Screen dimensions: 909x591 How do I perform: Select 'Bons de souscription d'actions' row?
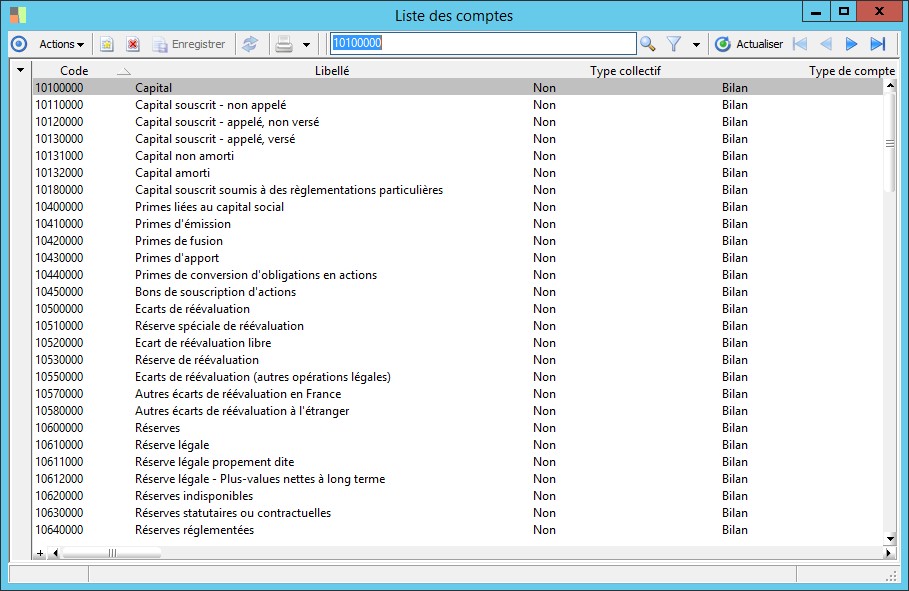click(457, 292)
